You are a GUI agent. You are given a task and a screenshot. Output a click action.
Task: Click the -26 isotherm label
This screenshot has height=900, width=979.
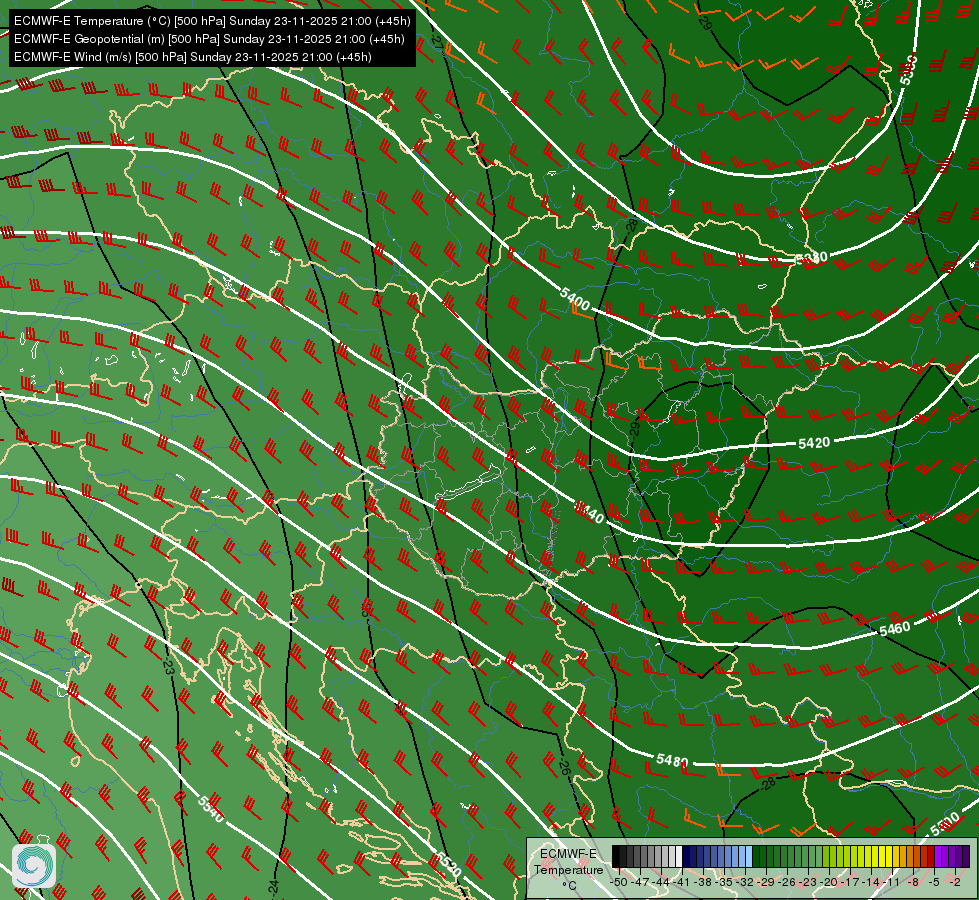[564, 765]
